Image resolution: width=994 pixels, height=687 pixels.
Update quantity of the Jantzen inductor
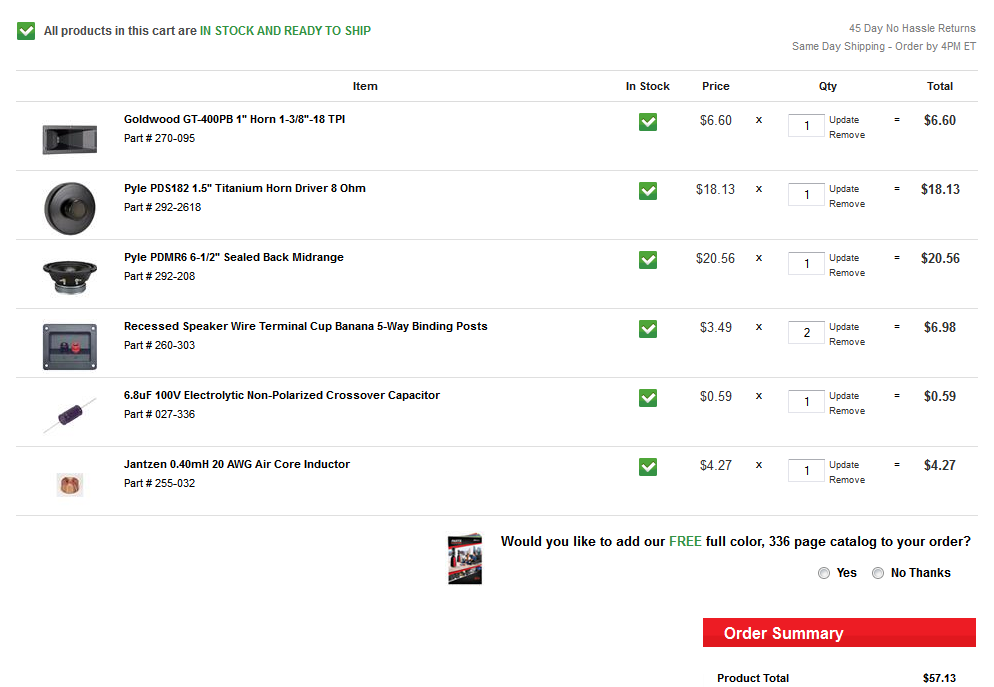[x=844, y=465]
